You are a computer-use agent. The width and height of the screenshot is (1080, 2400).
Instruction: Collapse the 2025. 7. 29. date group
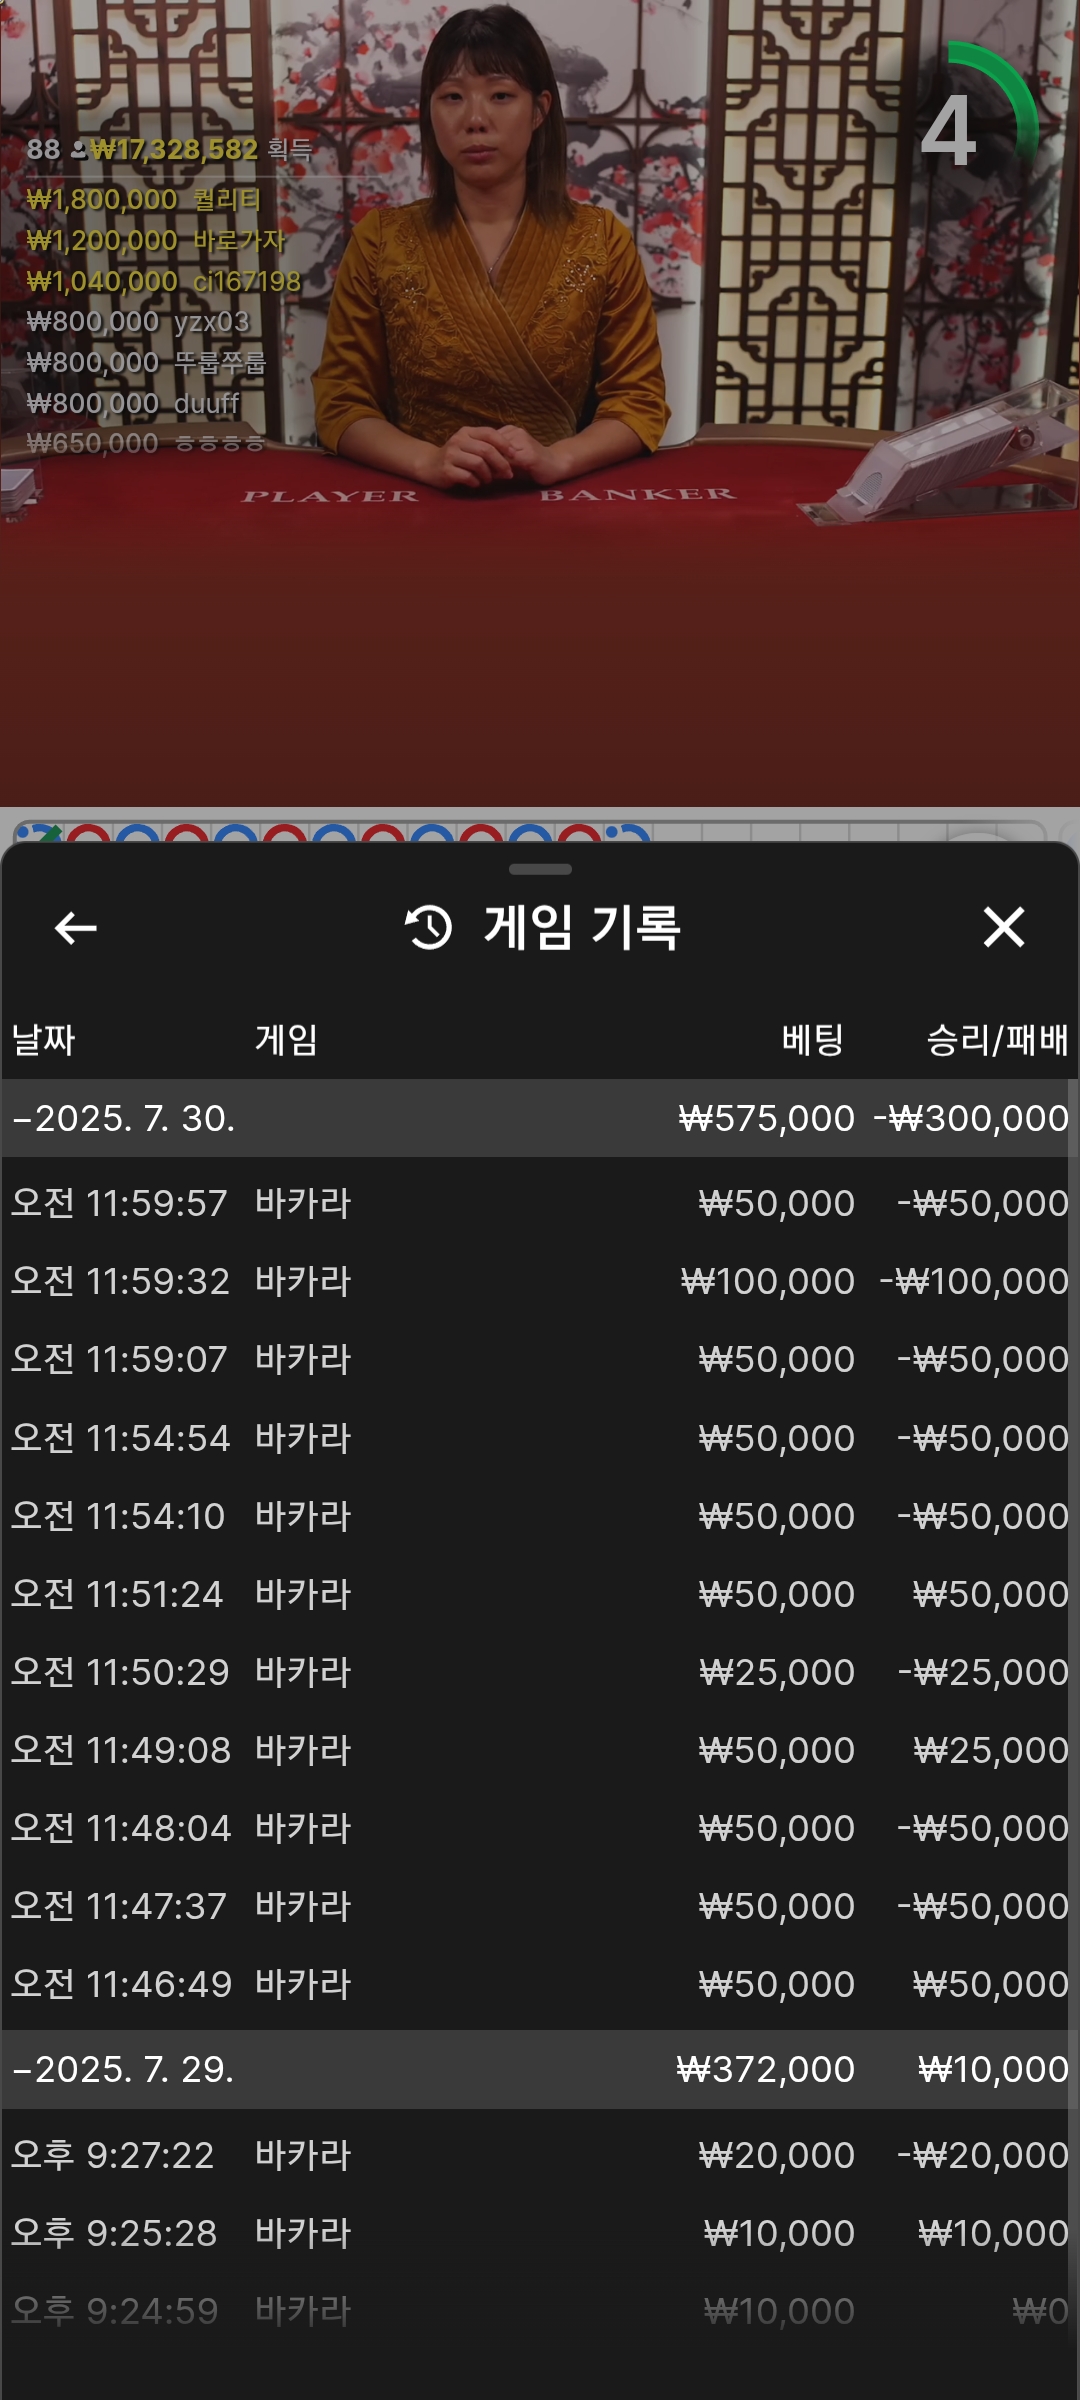[x=540, y=2069]
